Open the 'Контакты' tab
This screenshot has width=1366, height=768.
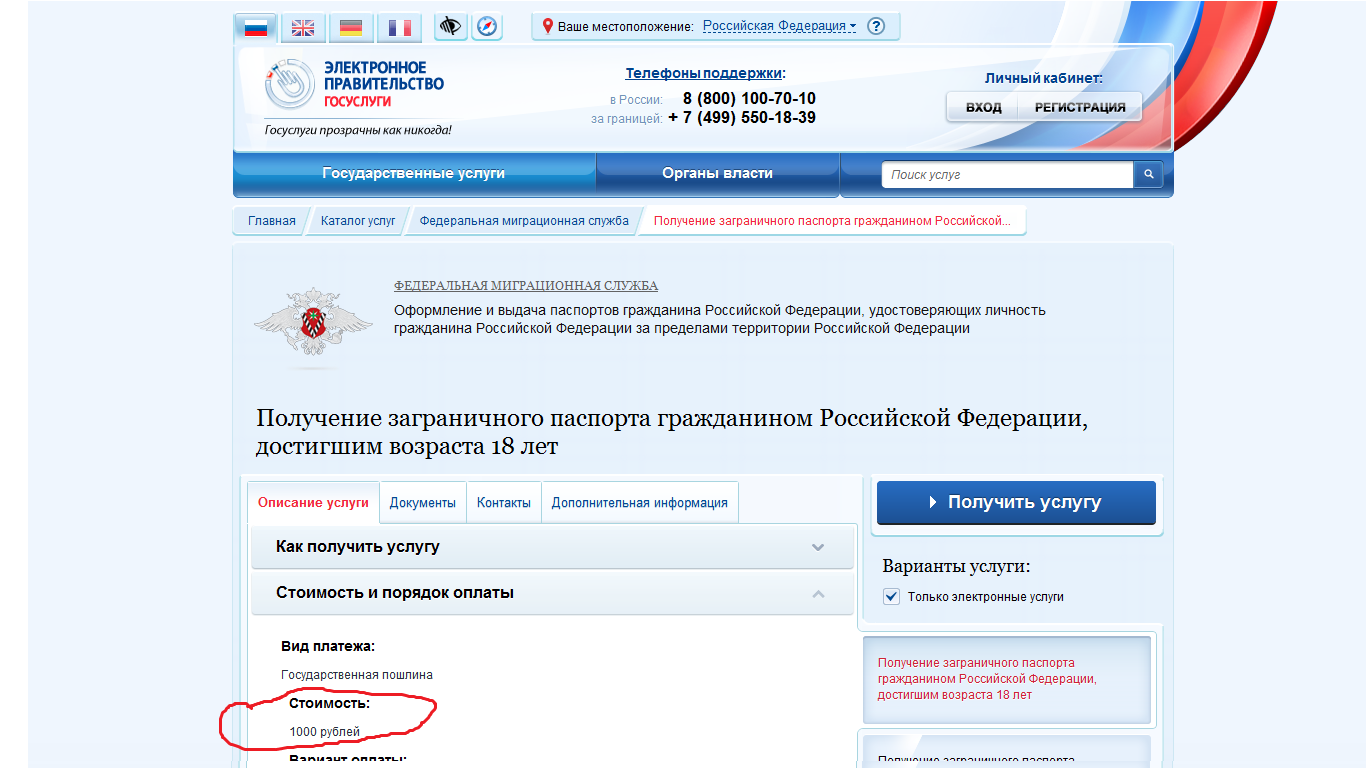[504, 503]
